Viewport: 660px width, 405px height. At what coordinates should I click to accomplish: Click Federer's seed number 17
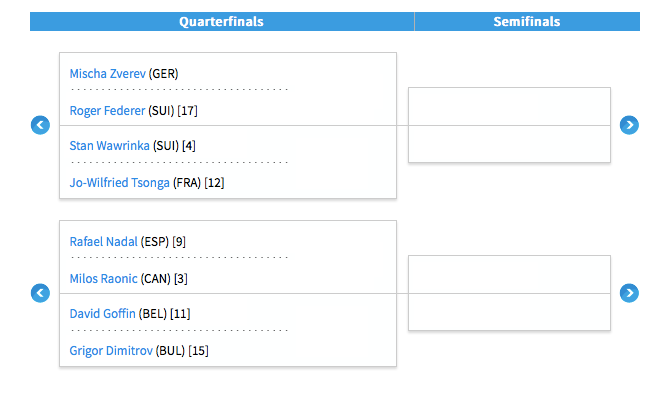click(187, 111)
